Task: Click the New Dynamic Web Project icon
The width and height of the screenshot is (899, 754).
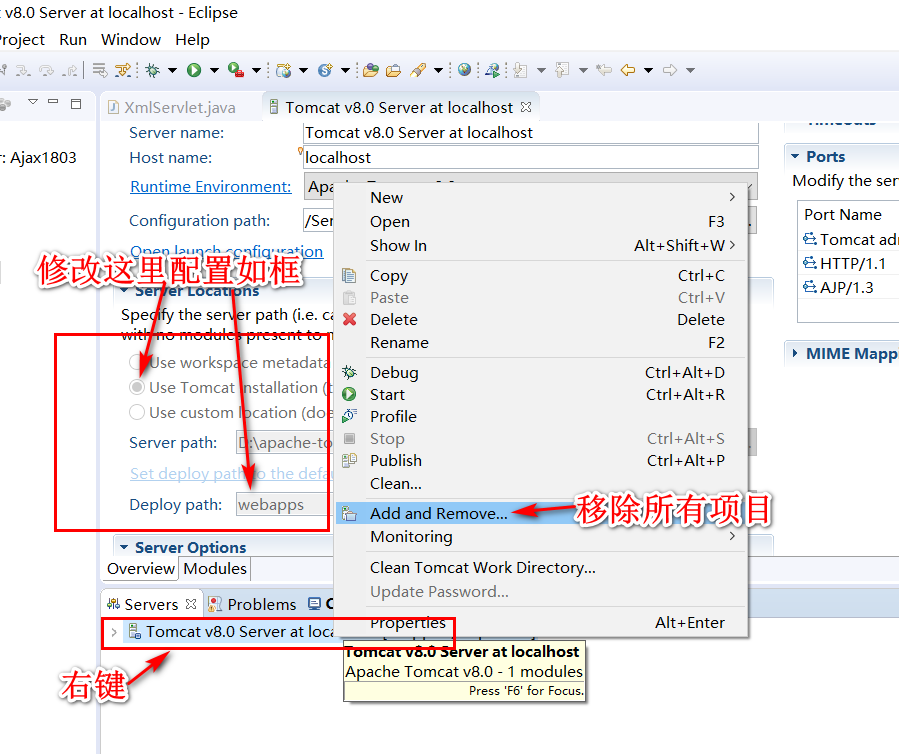Action: click(283, 71)
